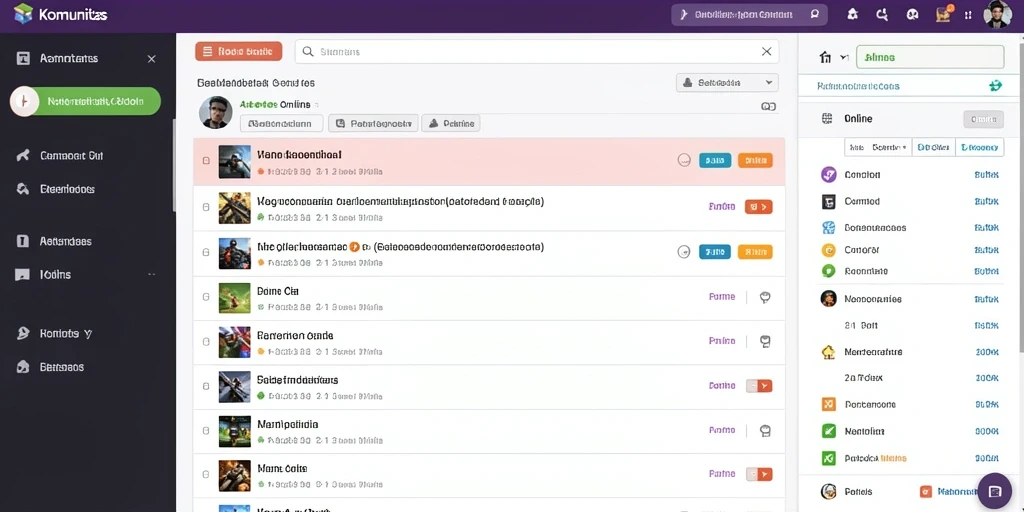
Task: Open the two-dots menu icon in header
Action: tap(968, 14)
